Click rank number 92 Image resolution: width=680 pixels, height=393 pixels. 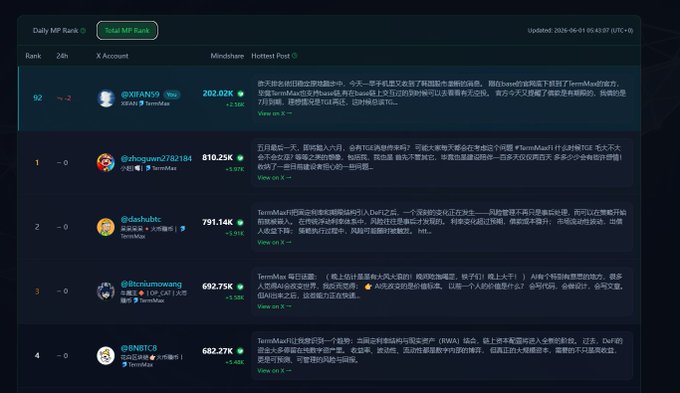click(38, 98)
